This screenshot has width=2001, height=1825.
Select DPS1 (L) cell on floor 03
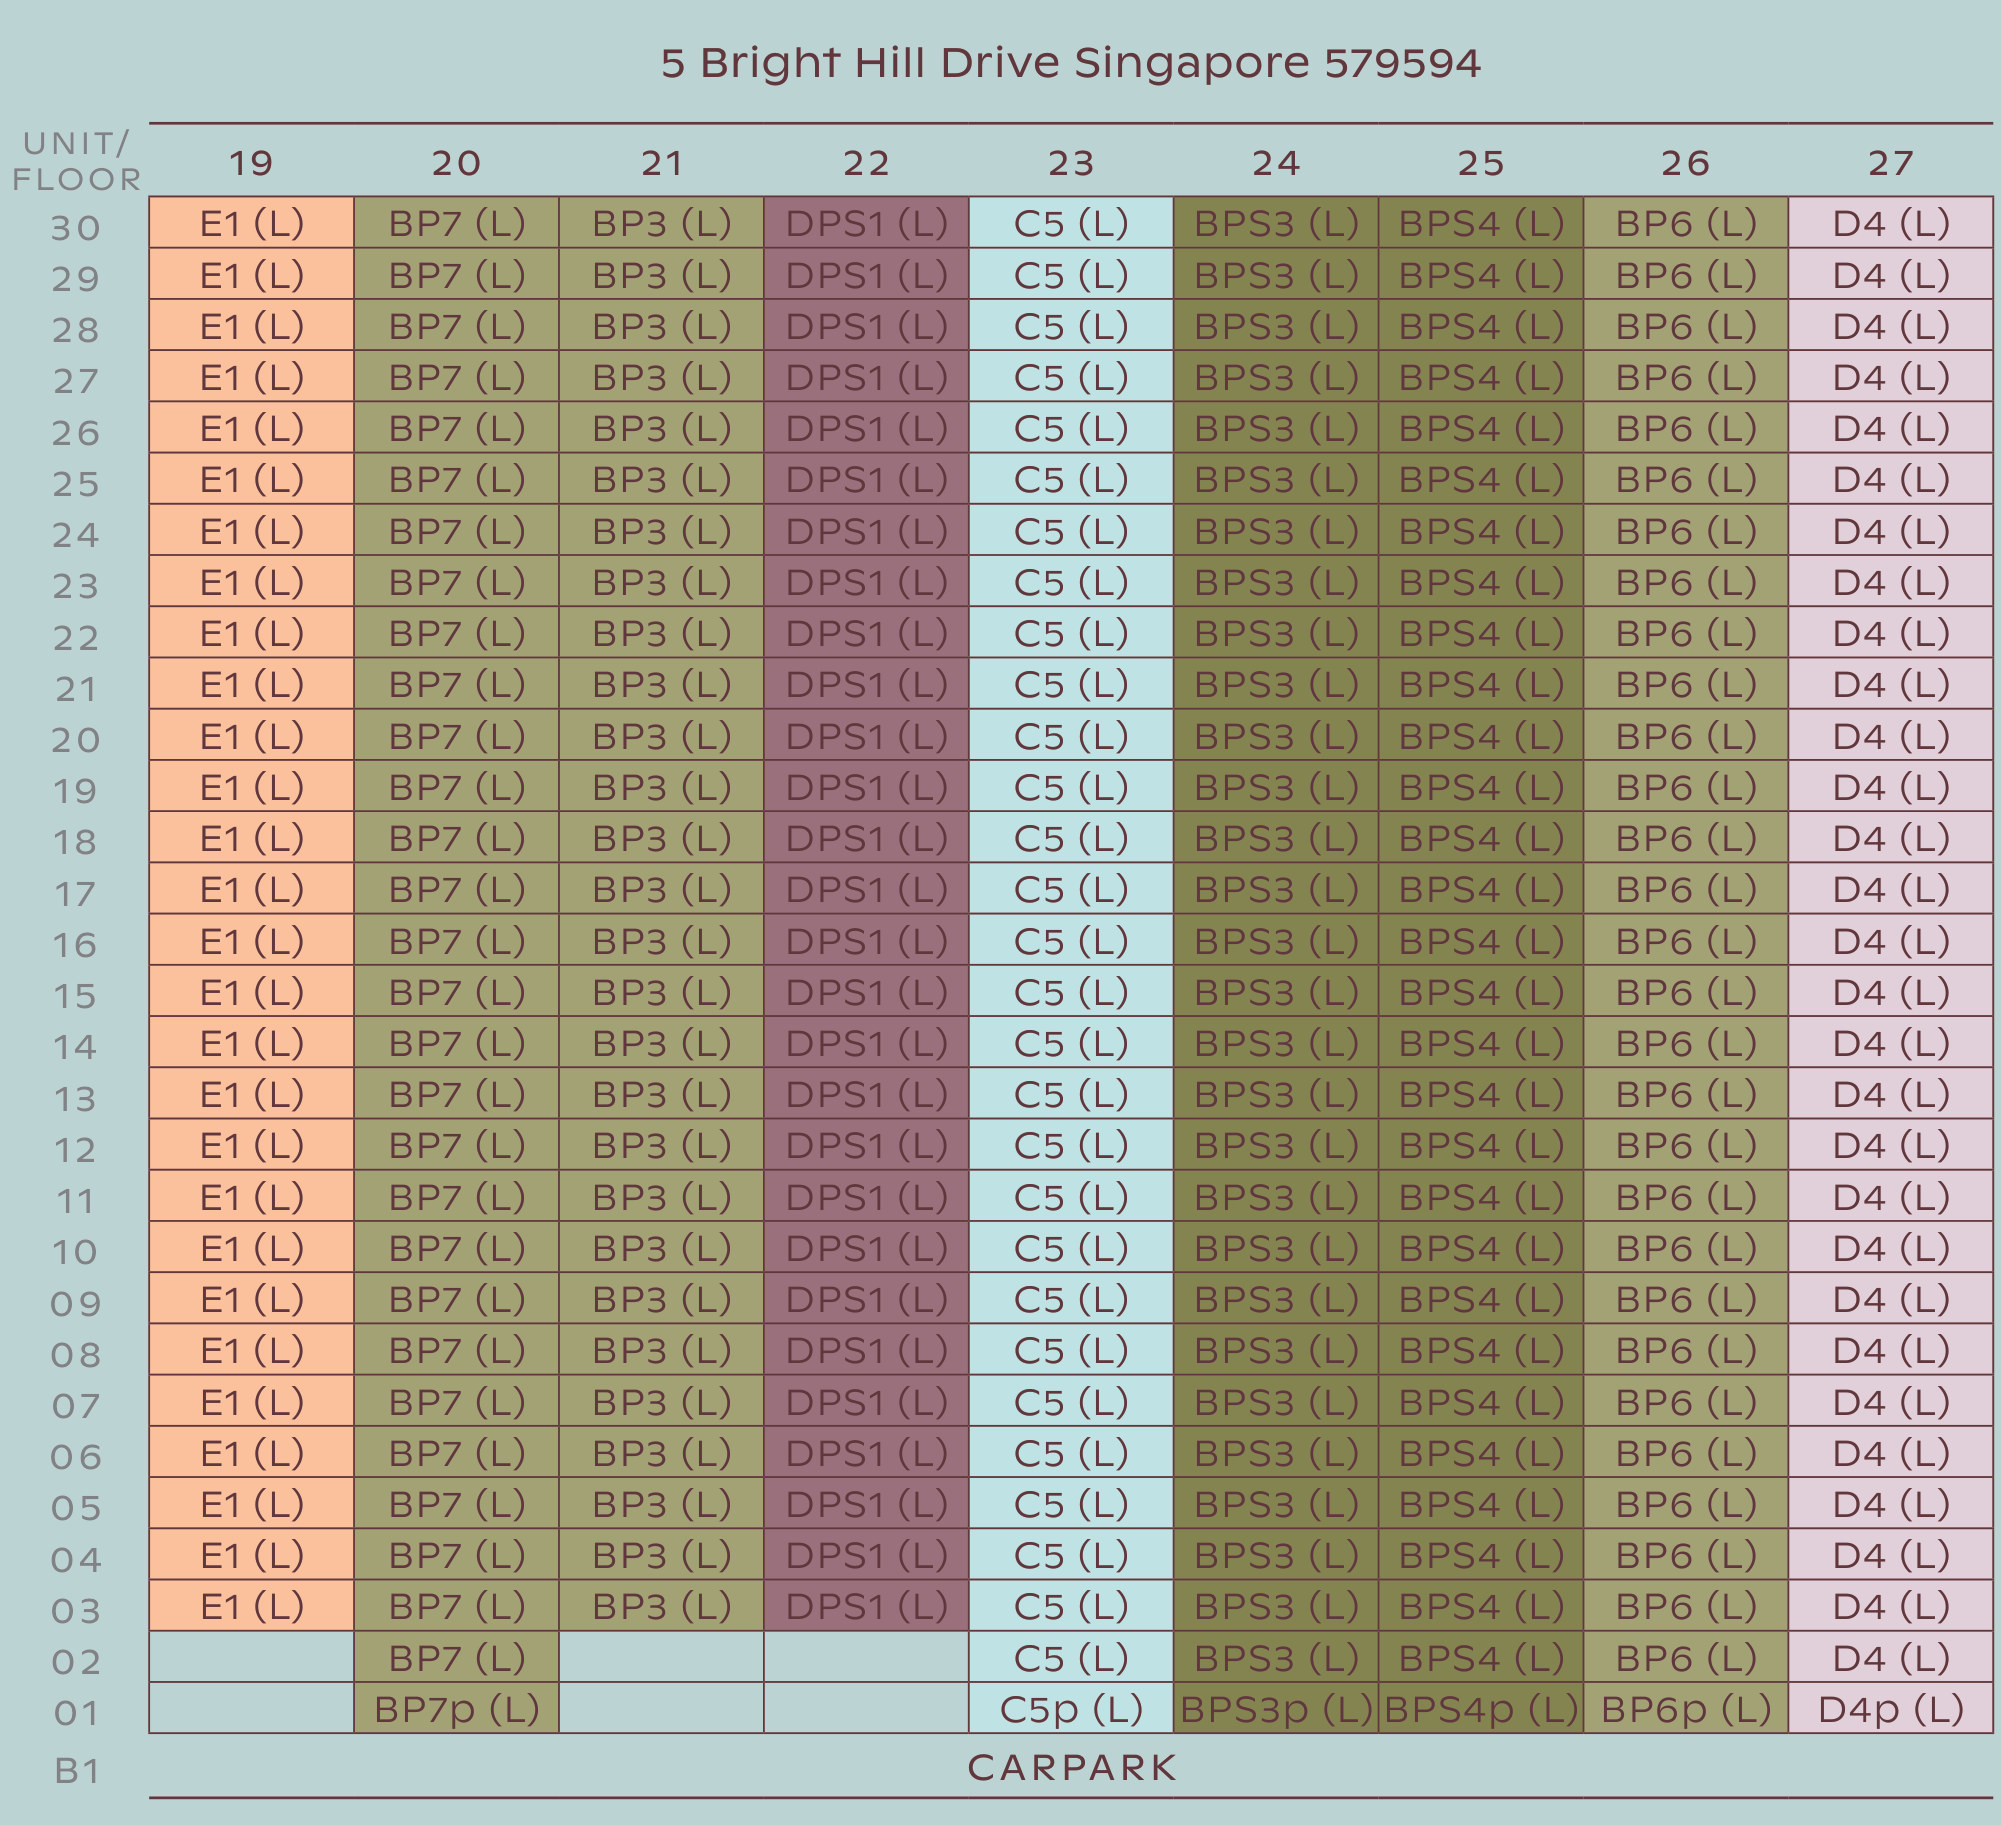(866, 1605)
